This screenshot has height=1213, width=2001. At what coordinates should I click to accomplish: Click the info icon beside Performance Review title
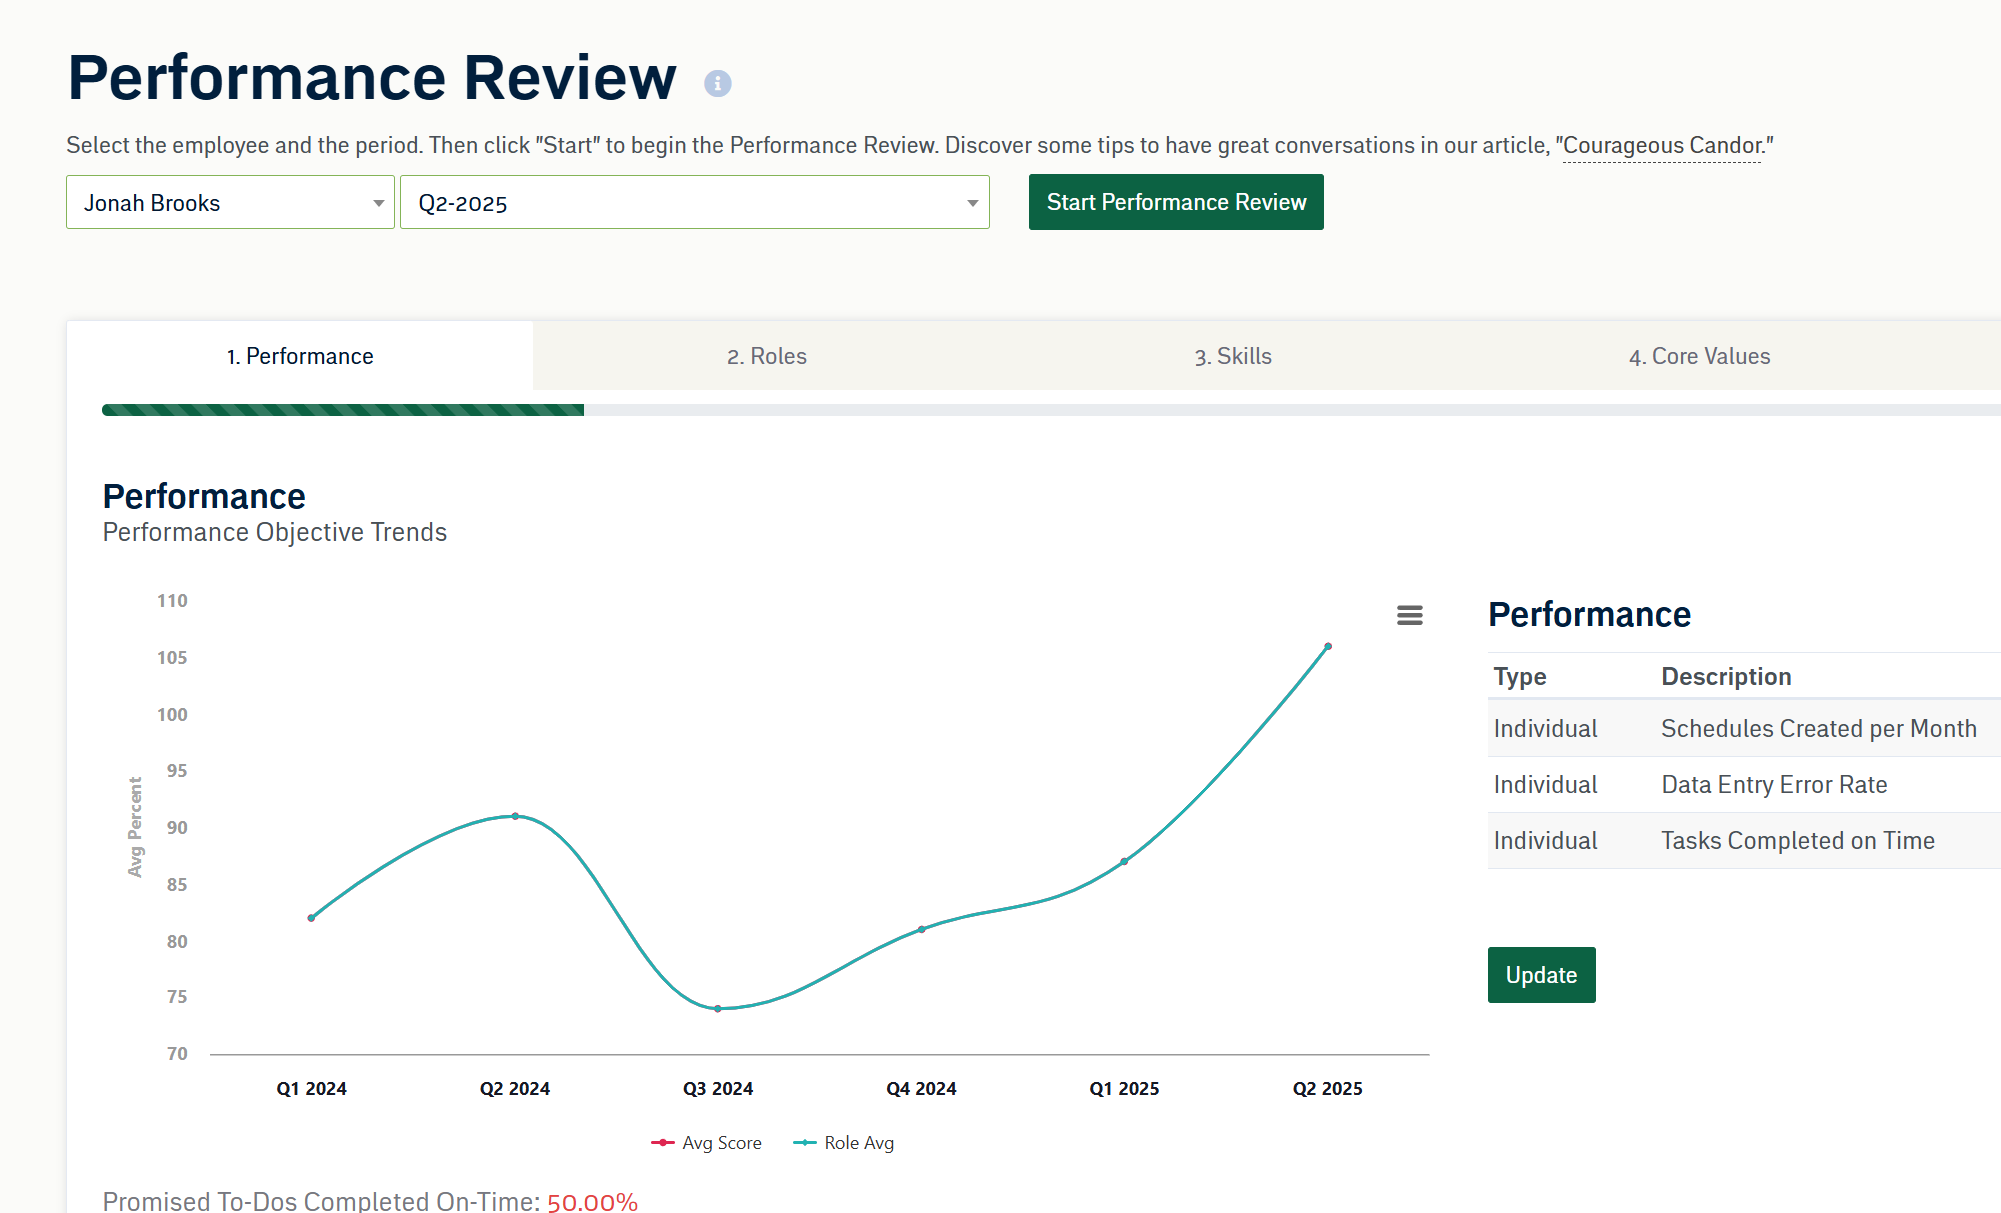coord(717,83)
